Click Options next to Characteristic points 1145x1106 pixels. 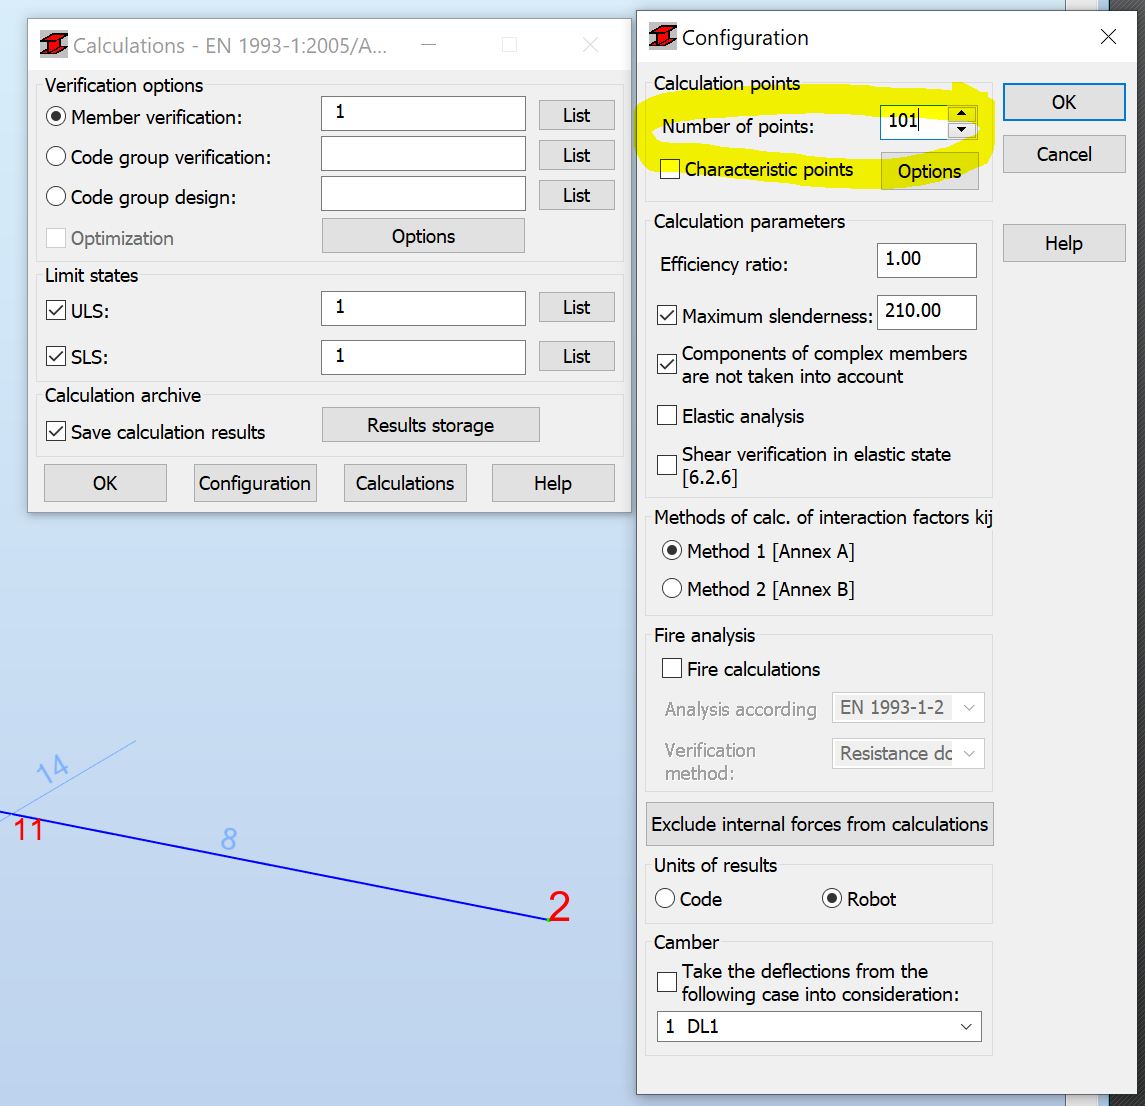pyautogui.click(x=928, y=171)
